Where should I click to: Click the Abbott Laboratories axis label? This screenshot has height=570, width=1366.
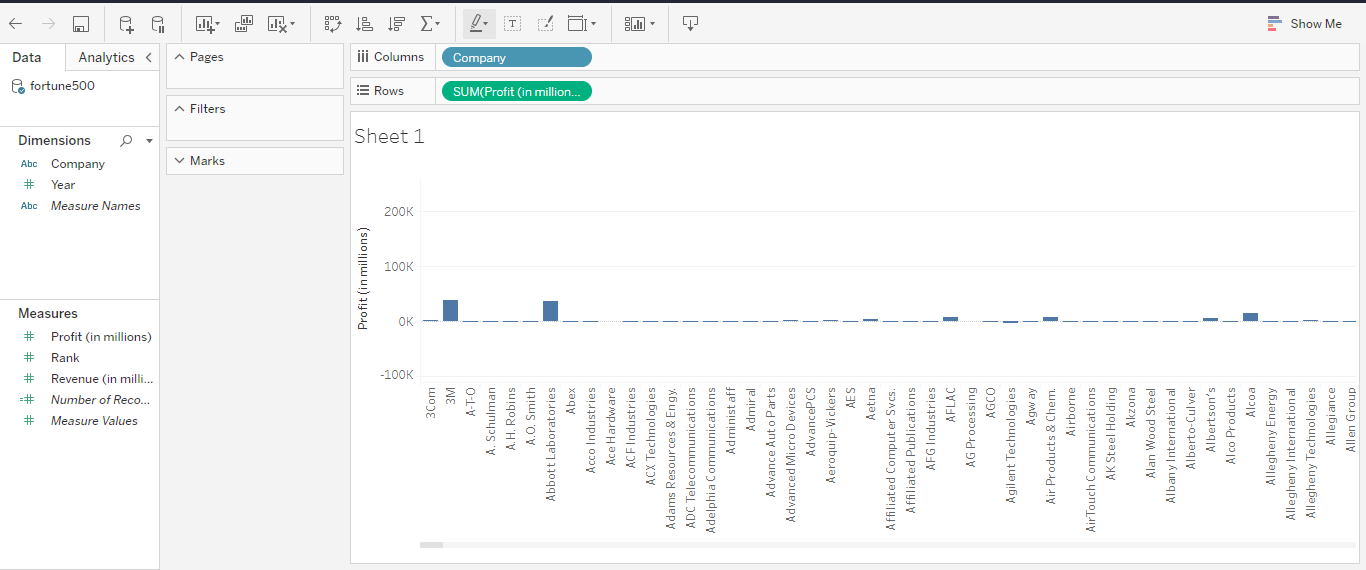coord(550,444)
